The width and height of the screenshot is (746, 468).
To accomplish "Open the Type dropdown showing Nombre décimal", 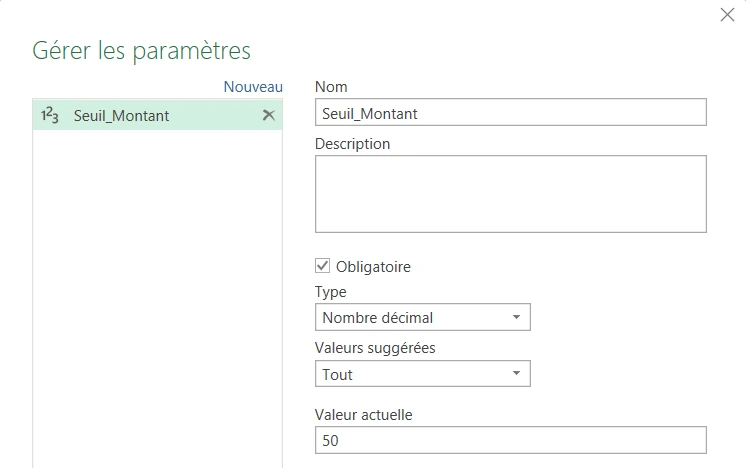I will (422, 317).
